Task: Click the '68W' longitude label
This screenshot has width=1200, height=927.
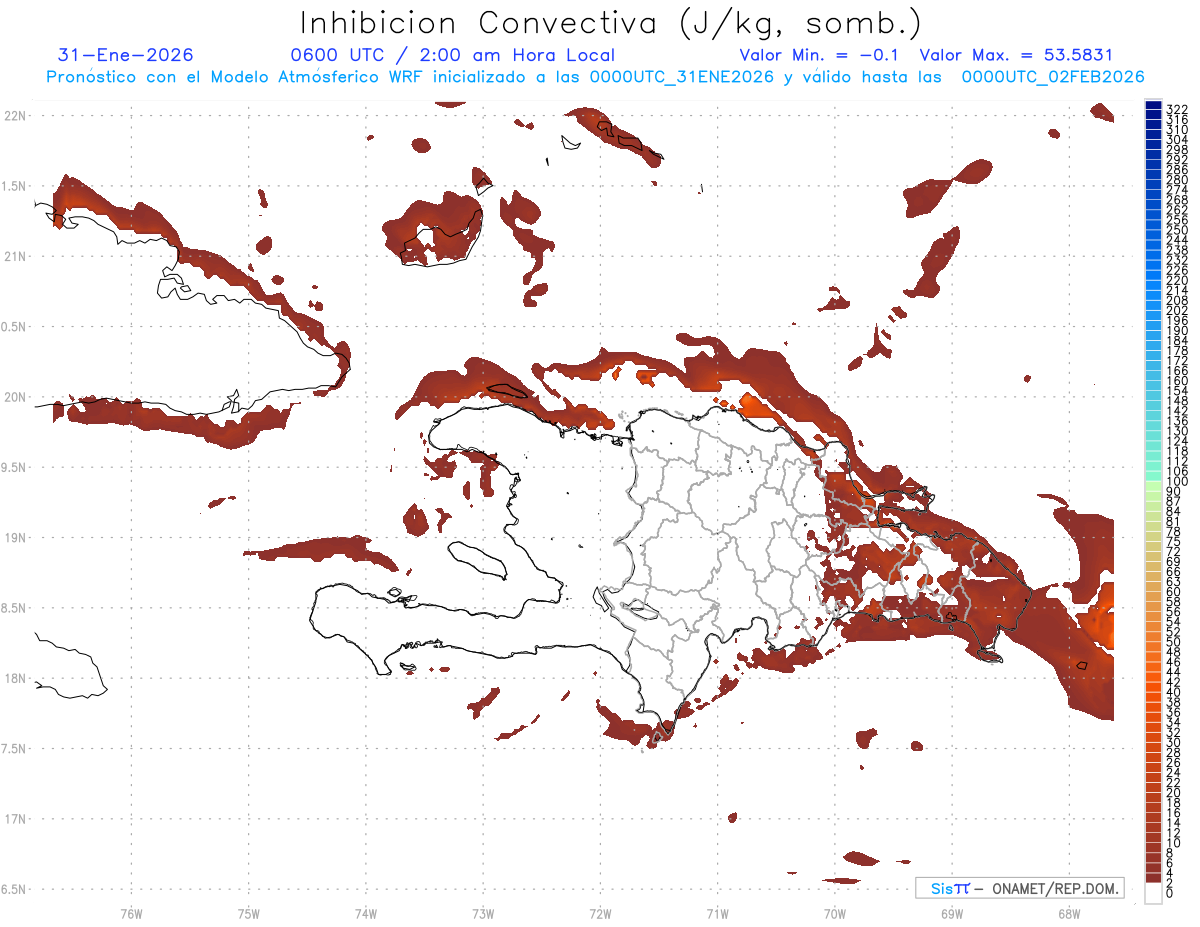Action: coord(1069,913)
